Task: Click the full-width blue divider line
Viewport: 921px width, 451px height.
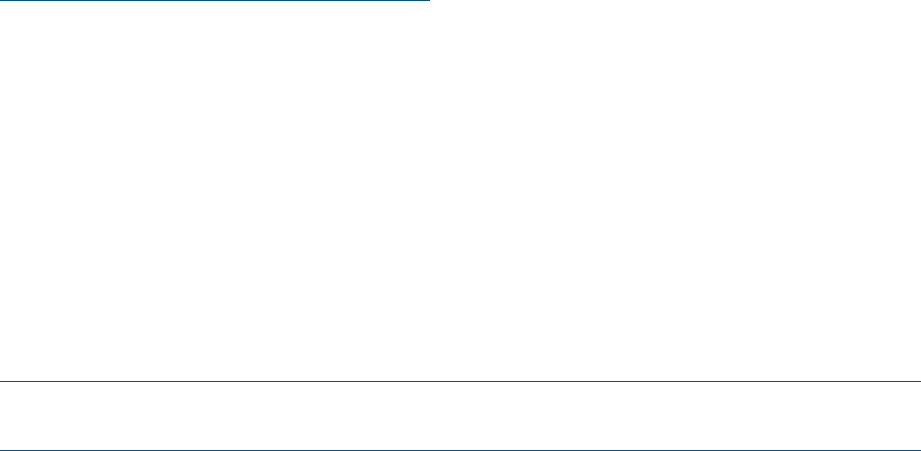Action: (x=460, y=381)
